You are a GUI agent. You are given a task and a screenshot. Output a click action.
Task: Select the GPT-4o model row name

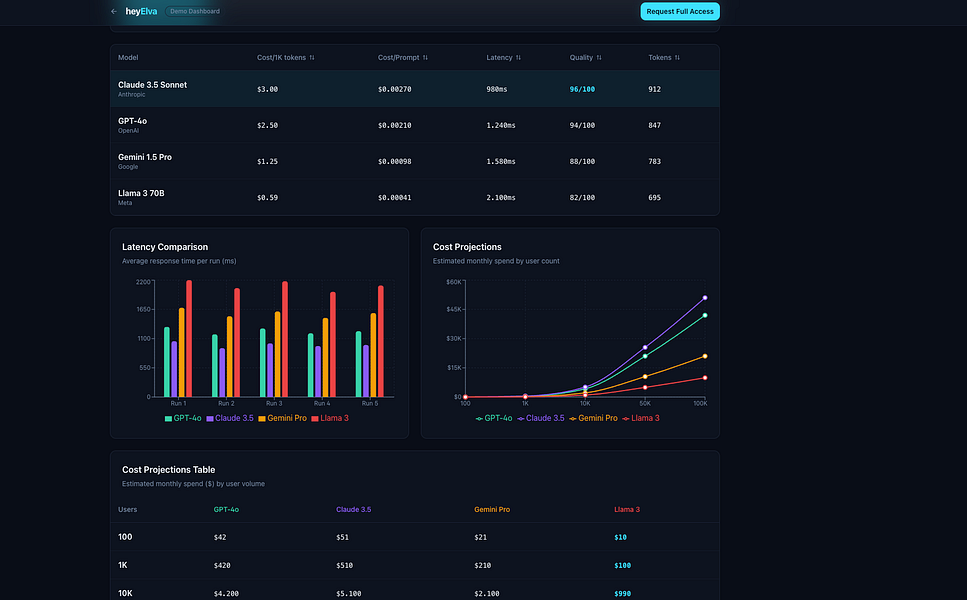pos(133,121)
